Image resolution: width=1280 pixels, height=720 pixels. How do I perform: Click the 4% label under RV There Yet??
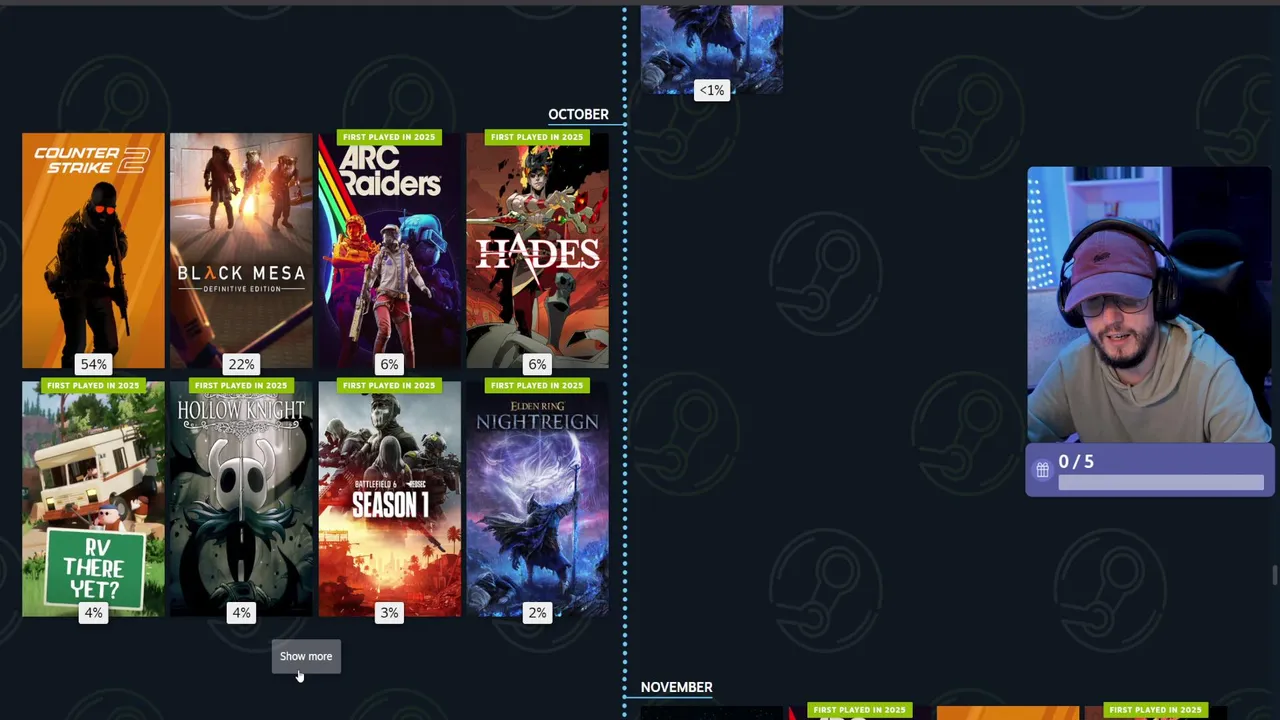tap(93, 612)
